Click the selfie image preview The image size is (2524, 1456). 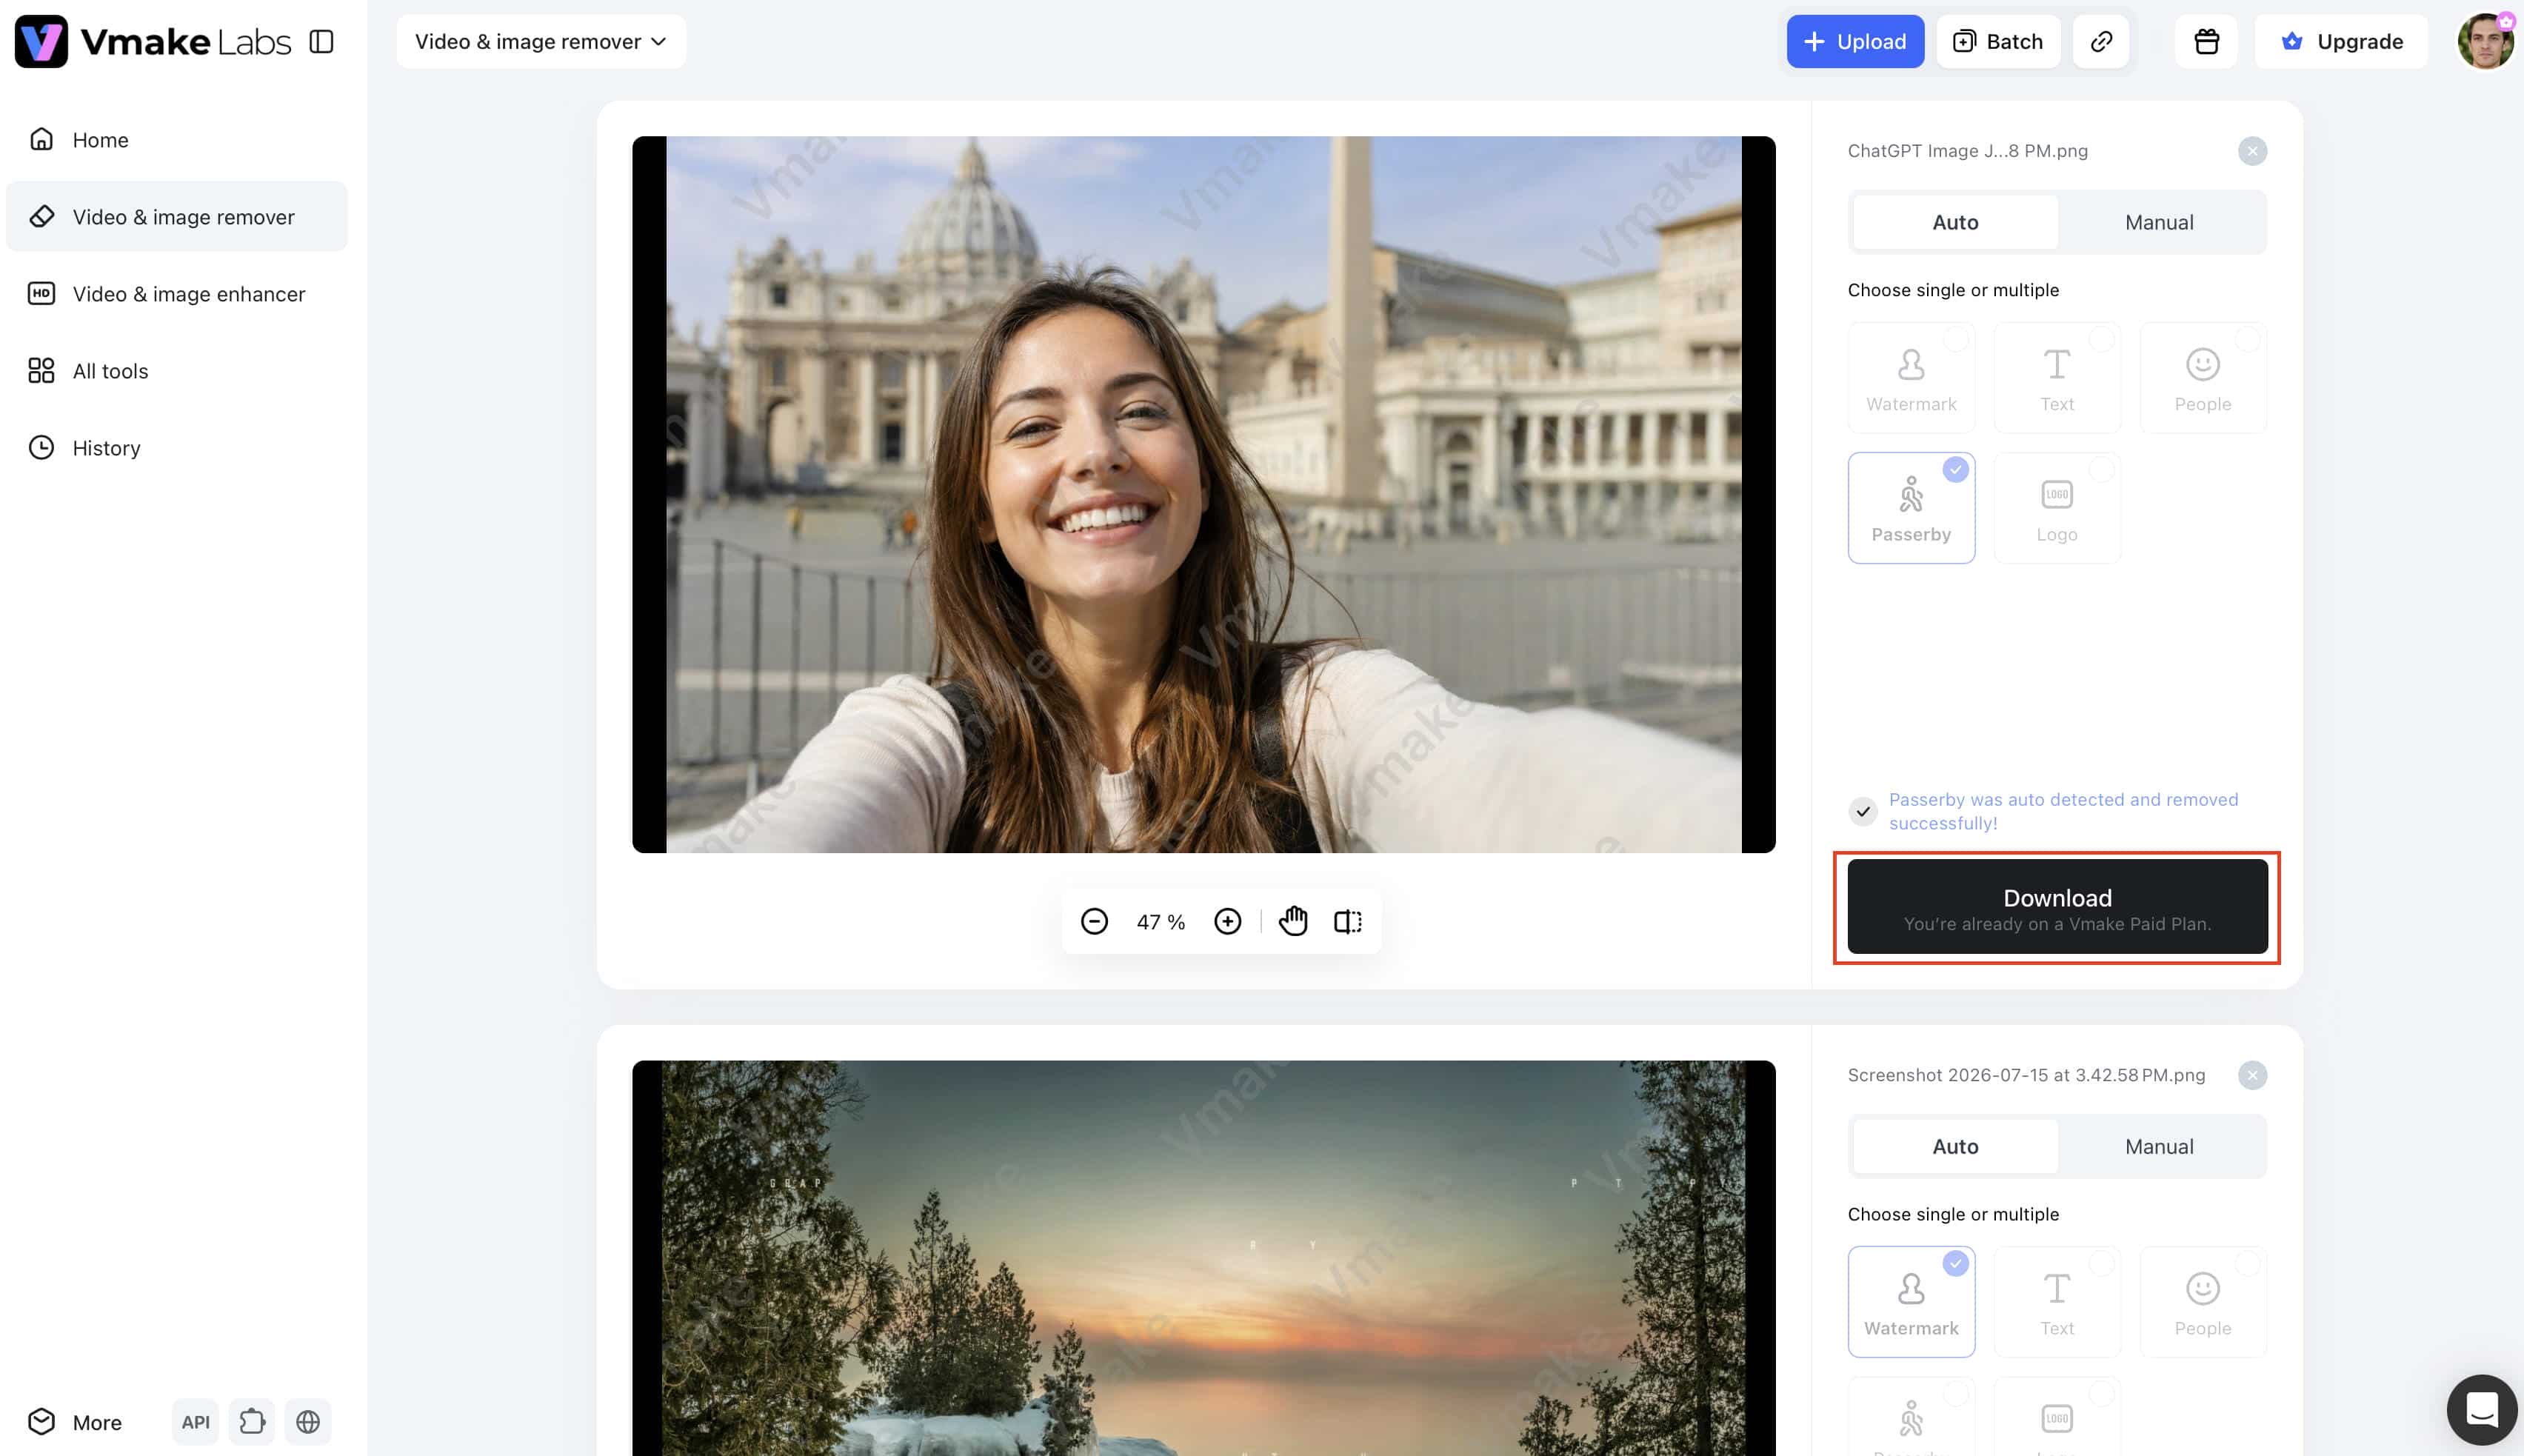(x=1204, y=495)
